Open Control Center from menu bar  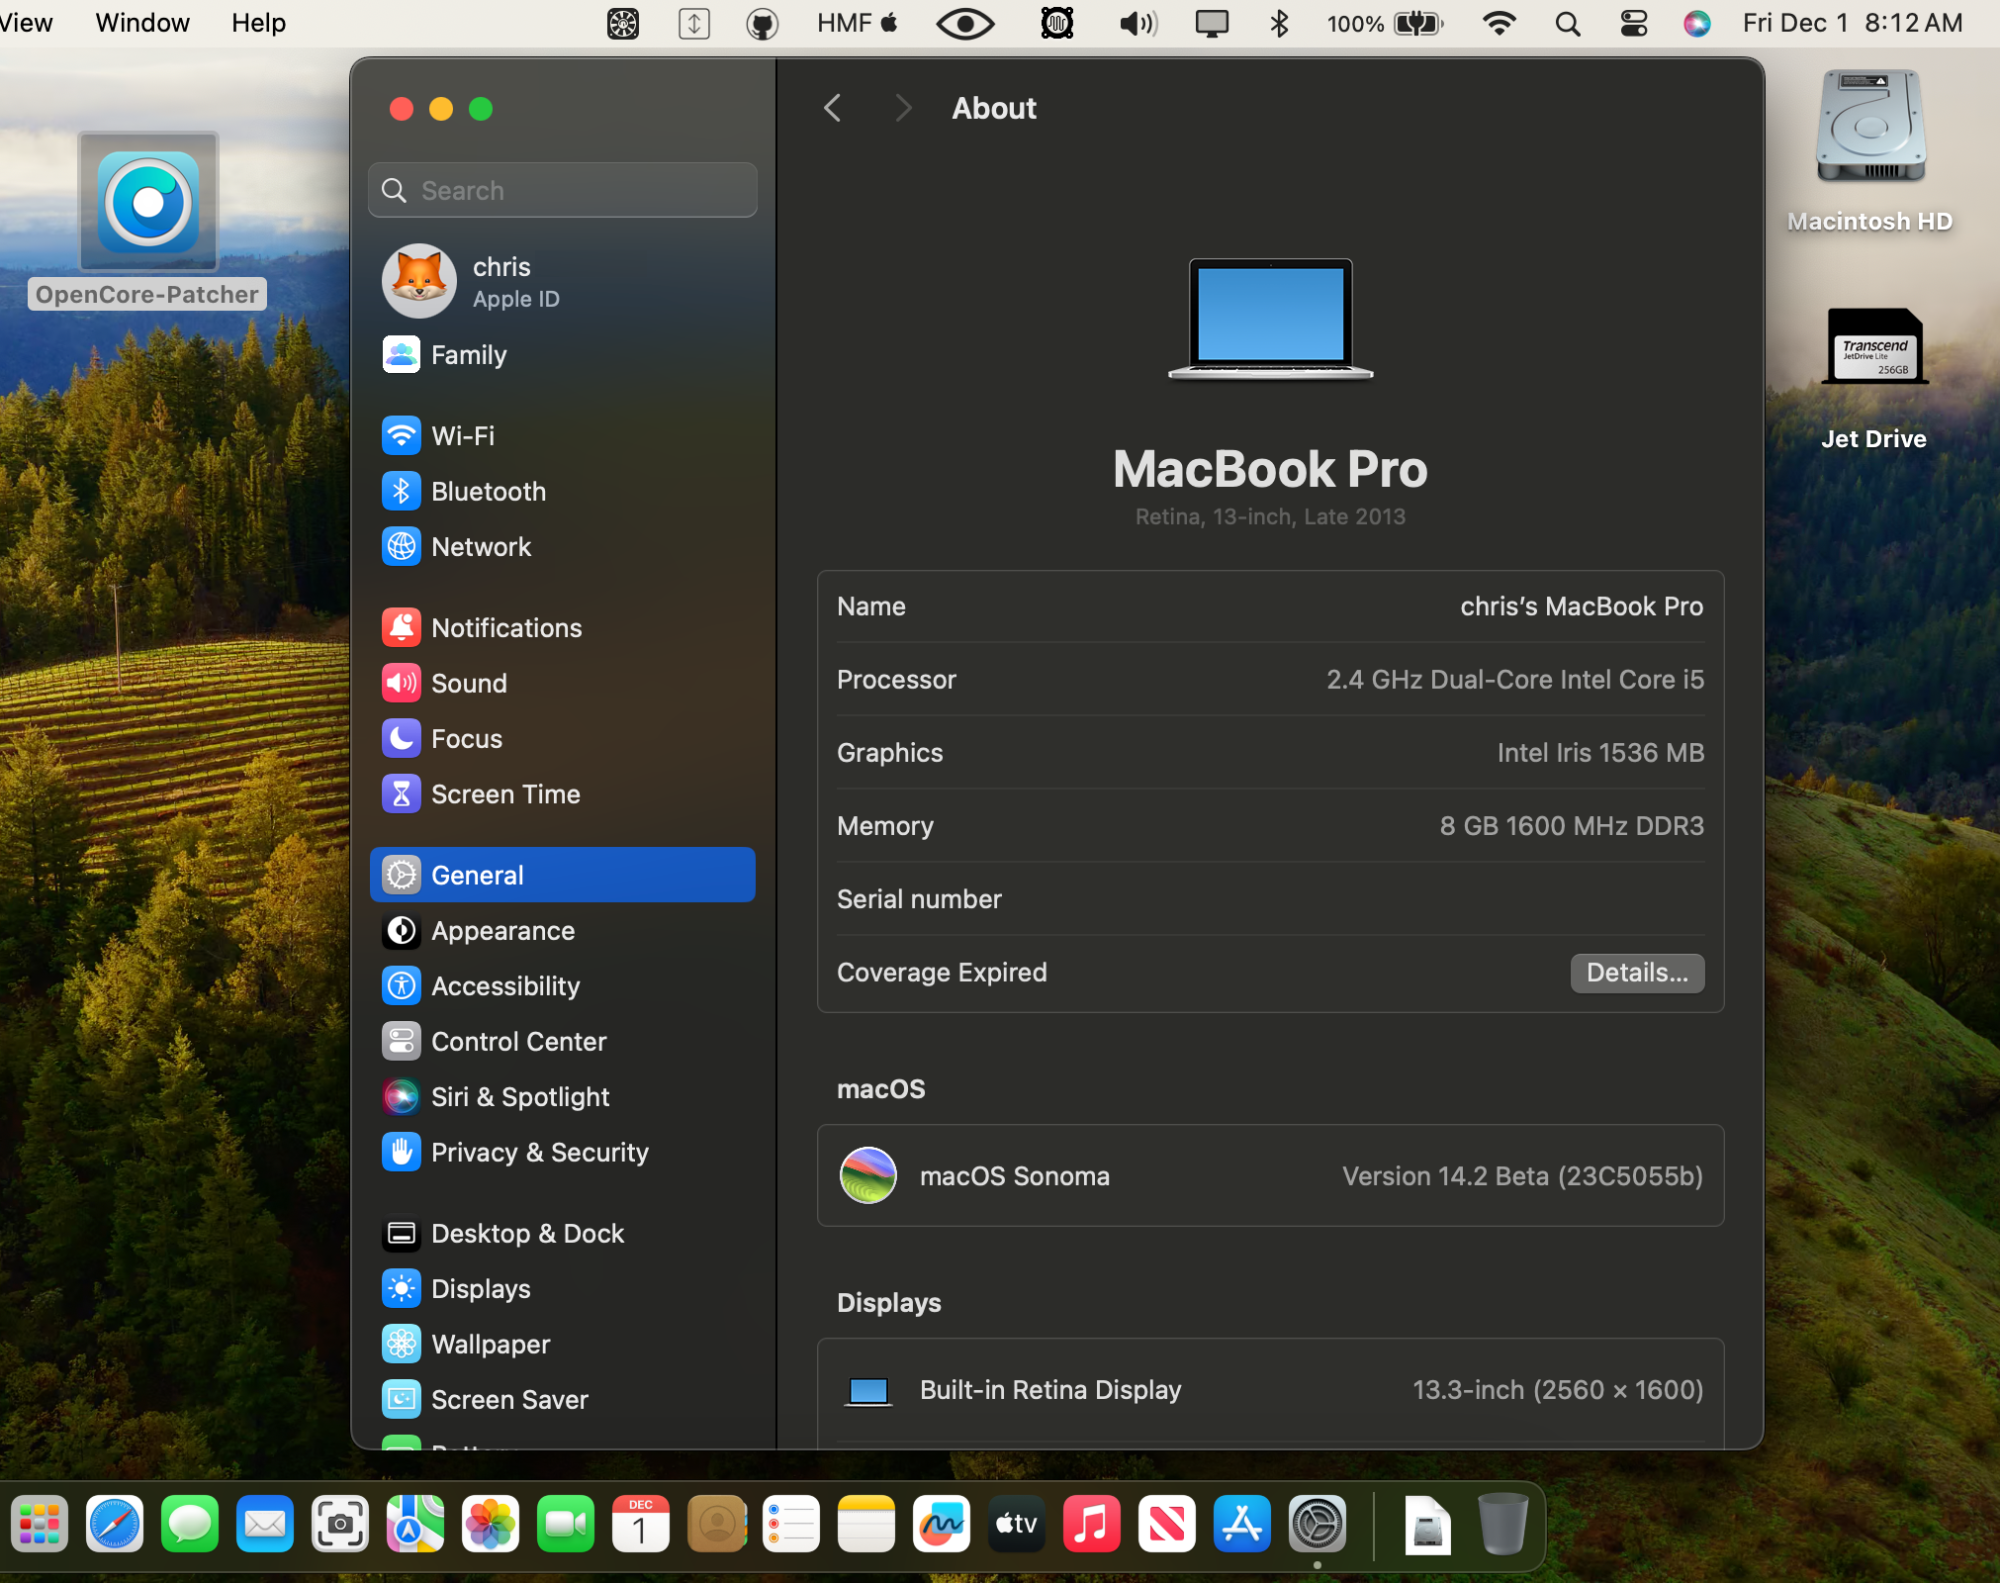1634,23
